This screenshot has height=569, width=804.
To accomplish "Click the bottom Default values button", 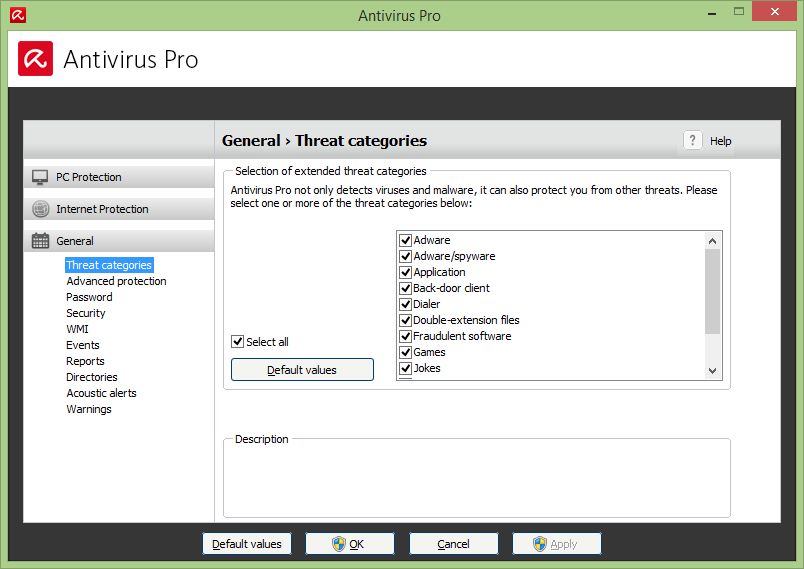I will 247,544.
